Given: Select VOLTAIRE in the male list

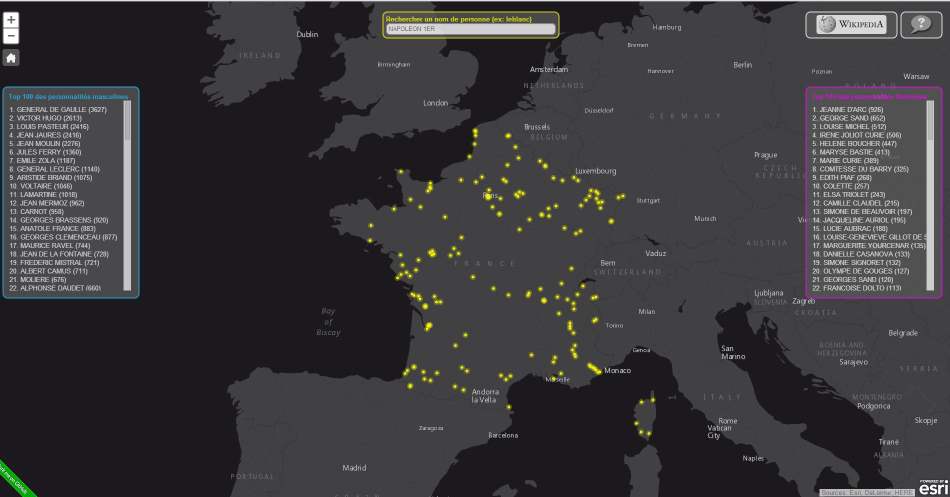Looking at the screenshot, I should tap(42, 186).
